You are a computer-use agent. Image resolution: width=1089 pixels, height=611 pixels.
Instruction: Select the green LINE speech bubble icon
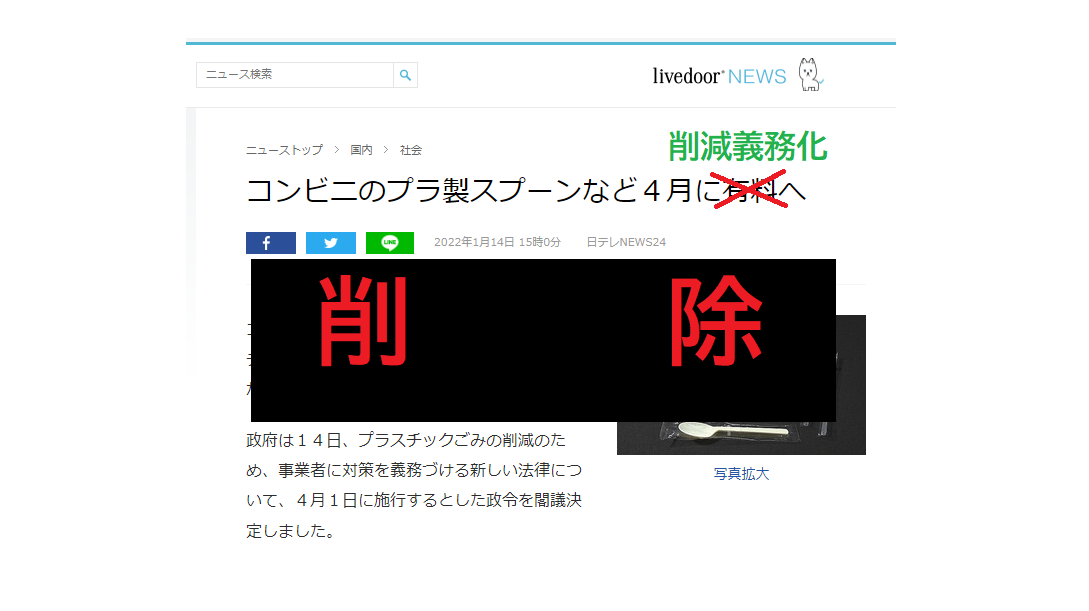[x=390, y=242]
